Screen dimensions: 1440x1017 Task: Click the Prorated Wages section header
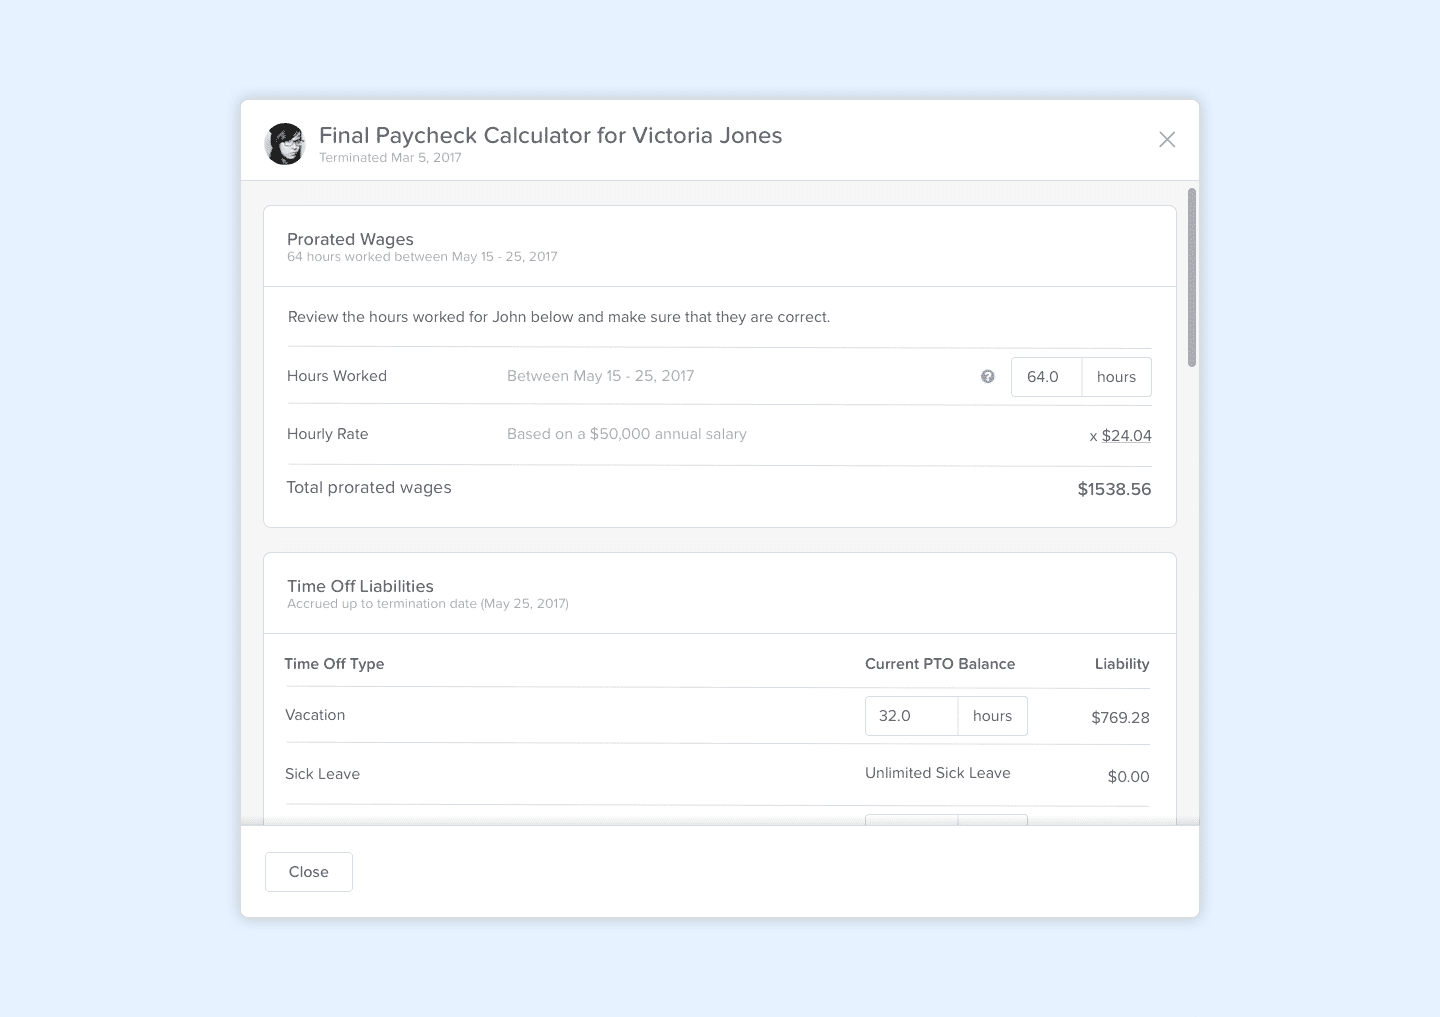350,239
